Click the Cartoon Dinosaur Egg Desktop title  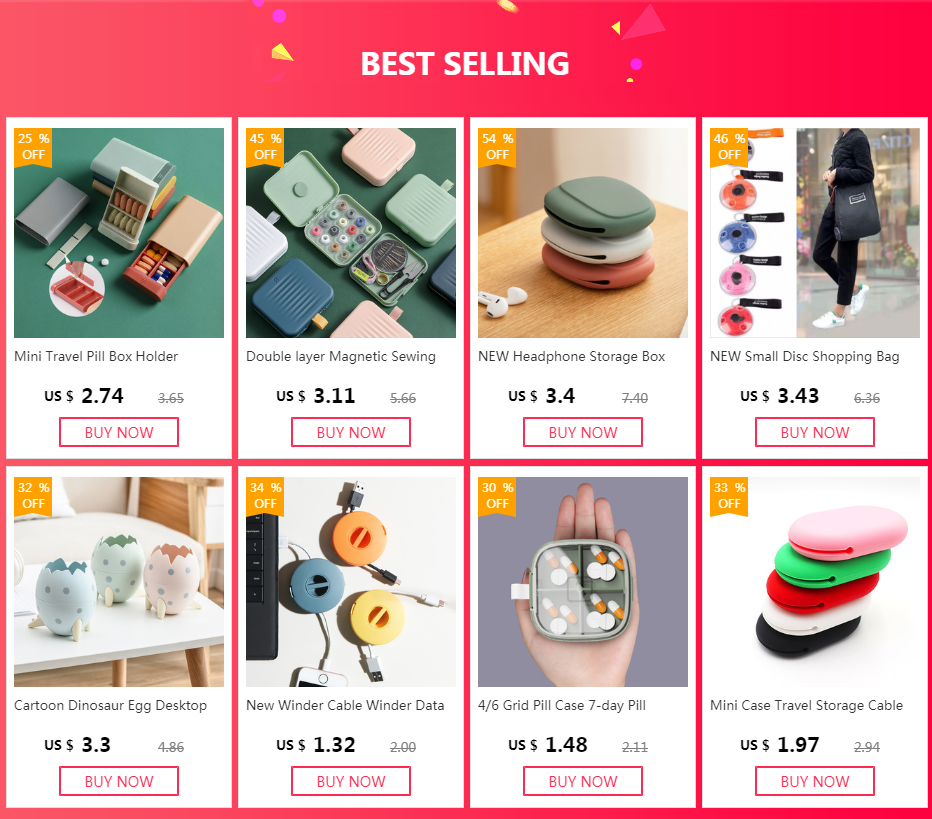[x=111, y=705]
